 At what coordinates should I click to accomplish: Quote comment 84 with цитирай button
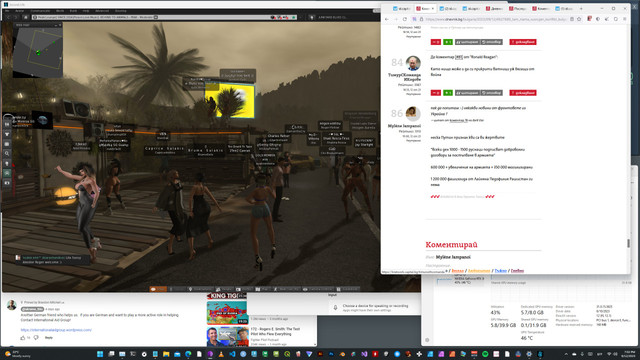(467, 93)
